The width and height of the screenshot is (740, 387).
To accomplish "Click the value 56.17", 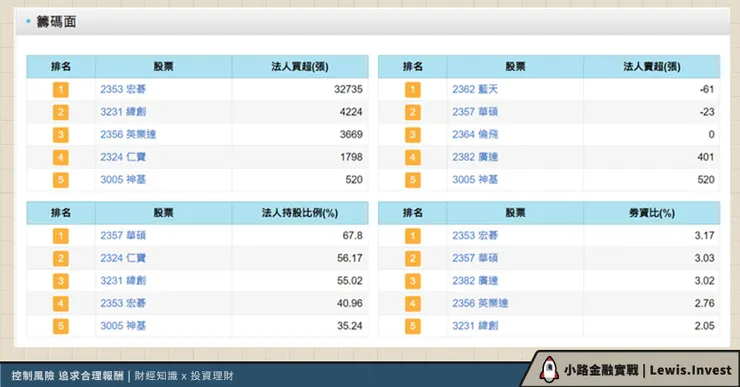I will 350,258.
